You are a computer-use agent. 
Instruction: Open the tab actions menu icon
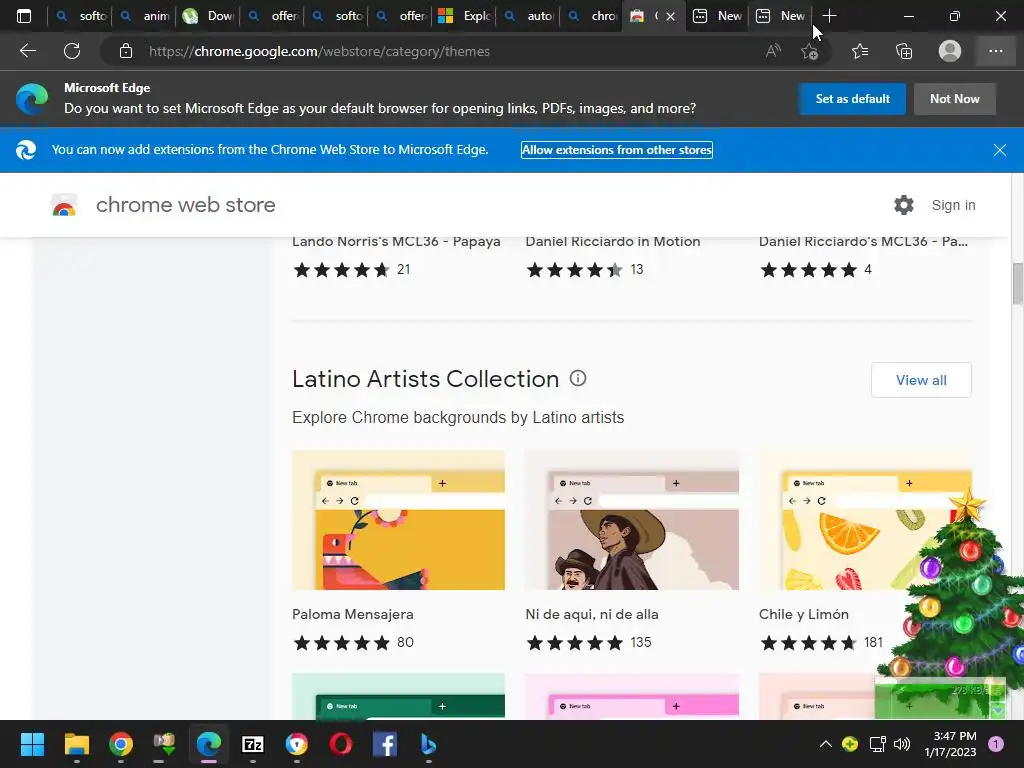pos(24,16)
